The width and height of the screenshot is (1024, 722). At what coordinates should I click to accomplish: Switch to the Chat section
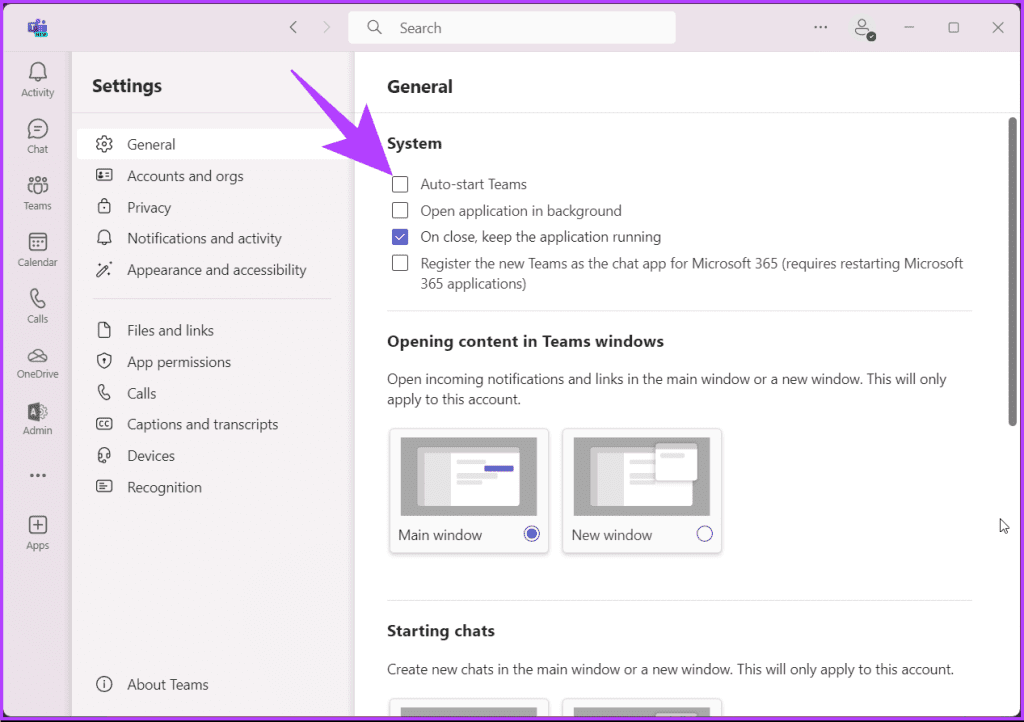coord(37,135)
